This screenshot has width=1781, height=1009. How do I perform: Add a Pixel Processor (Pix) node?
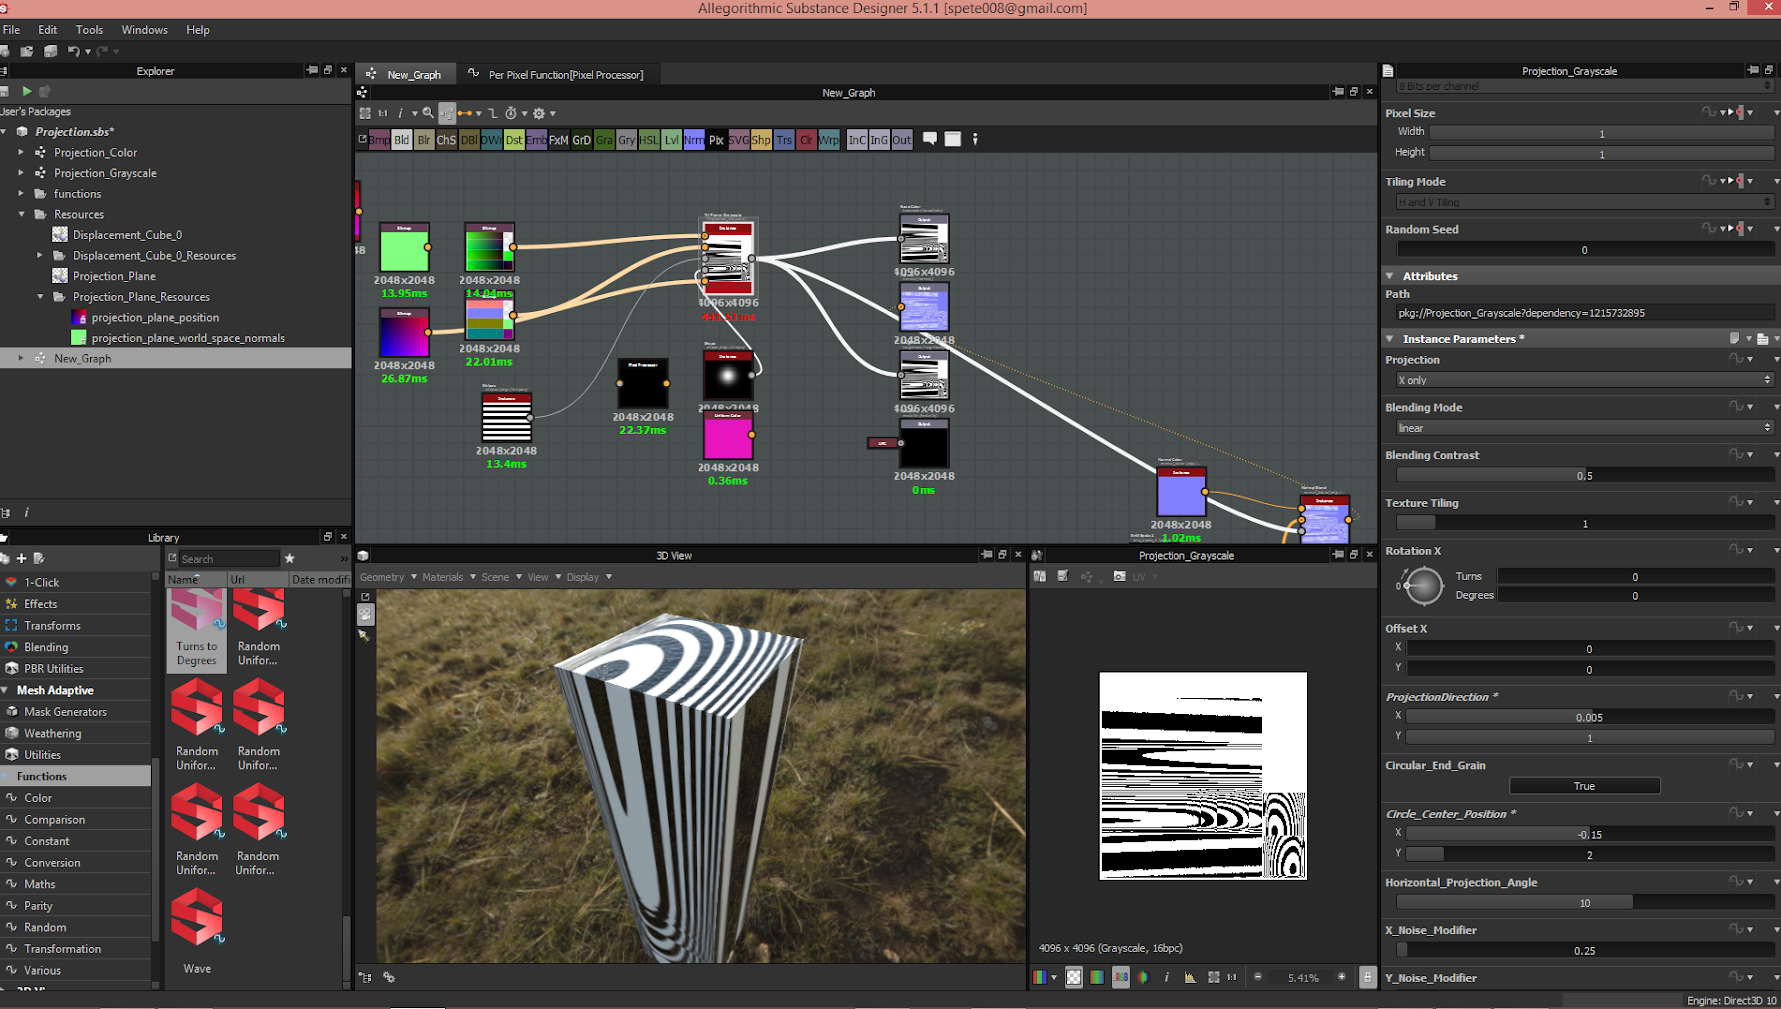tap(716, 140)
